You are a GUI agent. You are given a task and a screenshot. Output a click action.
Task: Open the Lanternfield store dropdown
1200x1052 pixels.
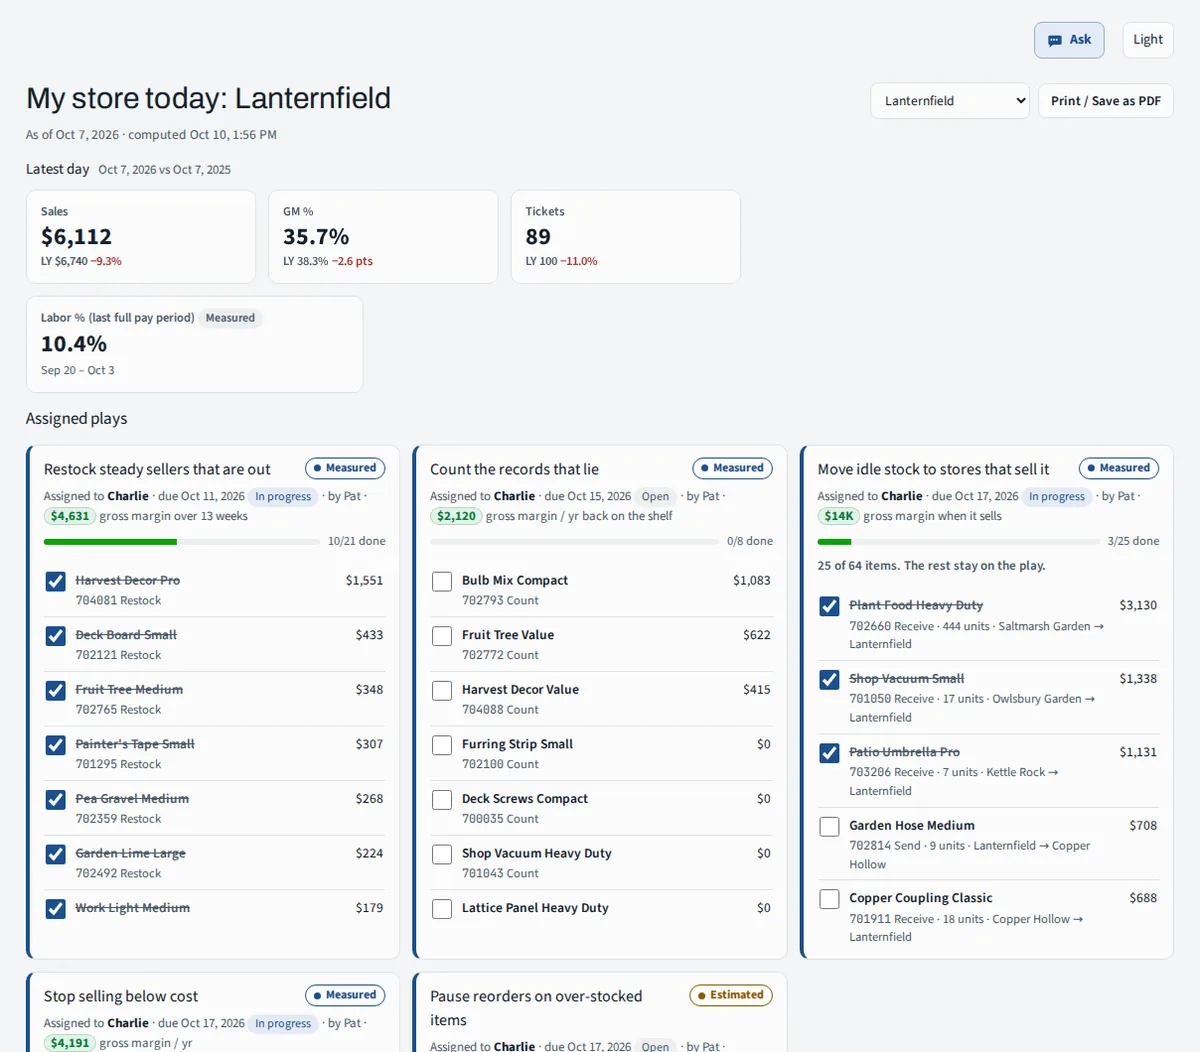tap(950, 101)
